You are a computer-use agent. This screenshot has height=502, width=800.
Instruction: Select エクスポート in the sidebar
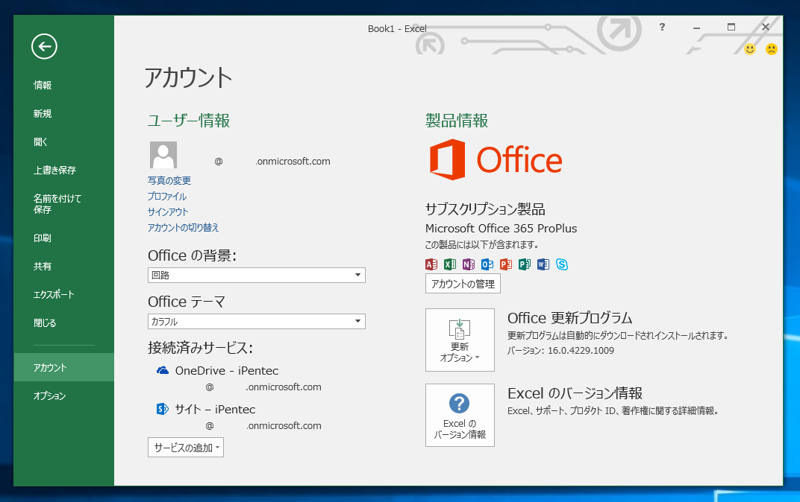[54, 294]
